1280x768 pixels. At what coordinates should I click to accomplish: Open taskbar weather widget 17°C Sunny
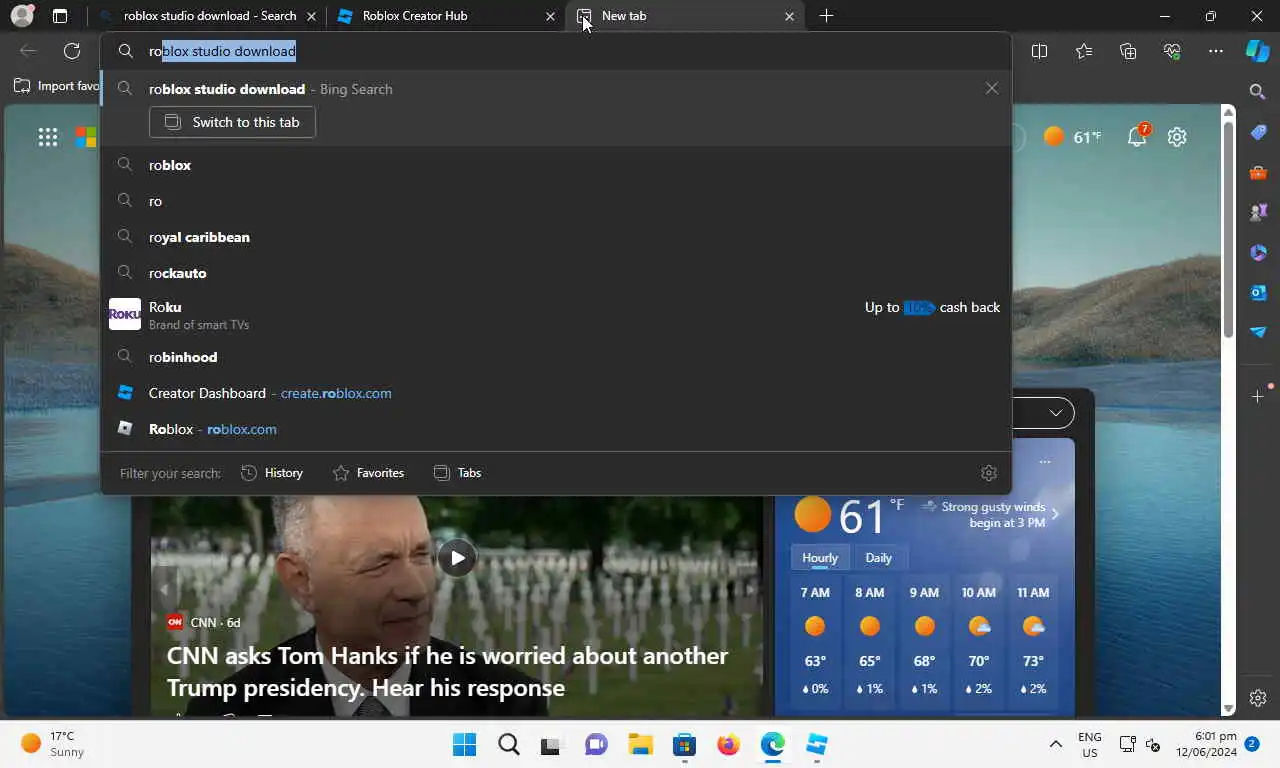53,744
